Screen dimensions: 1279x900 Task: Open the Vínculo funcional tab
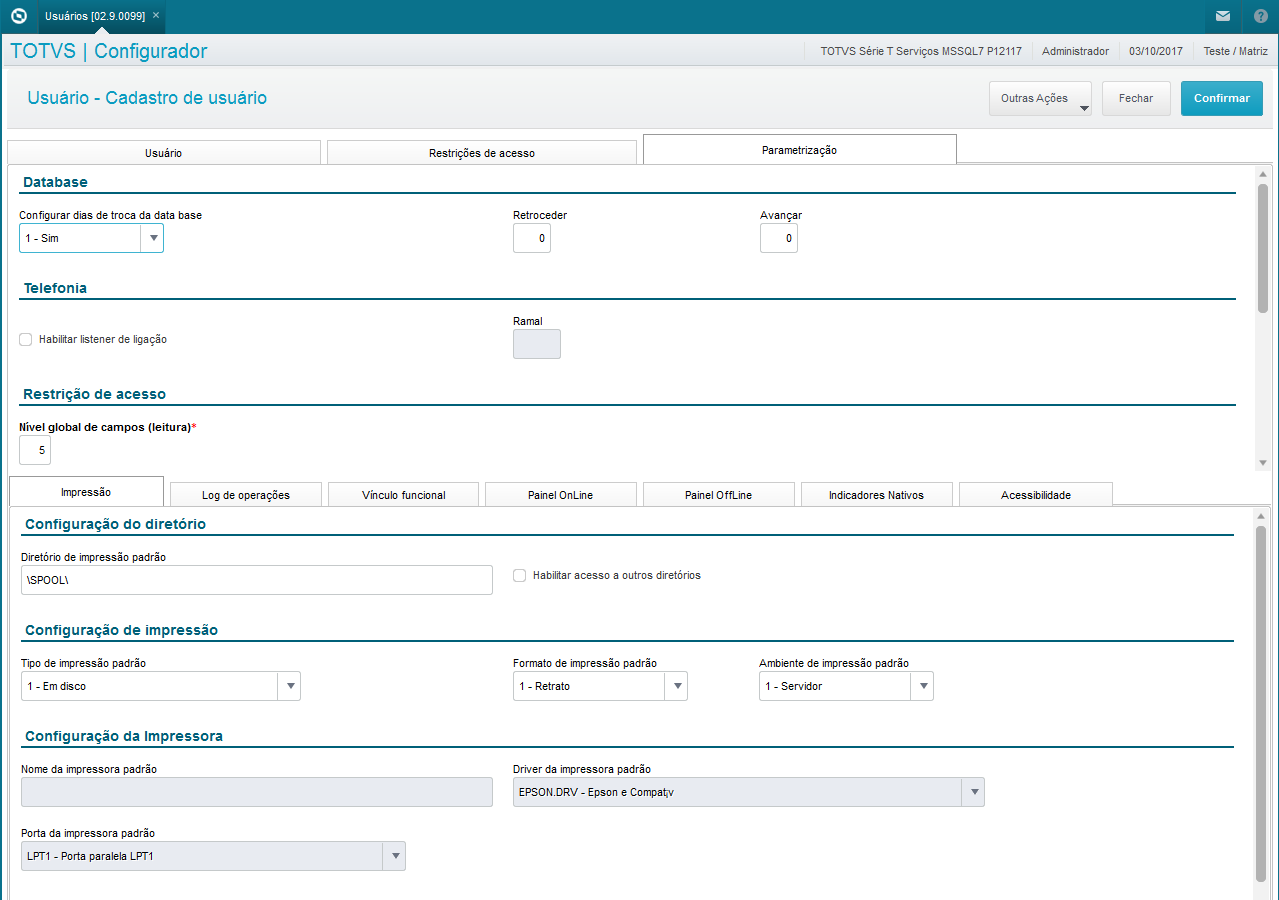pos(404,495)
